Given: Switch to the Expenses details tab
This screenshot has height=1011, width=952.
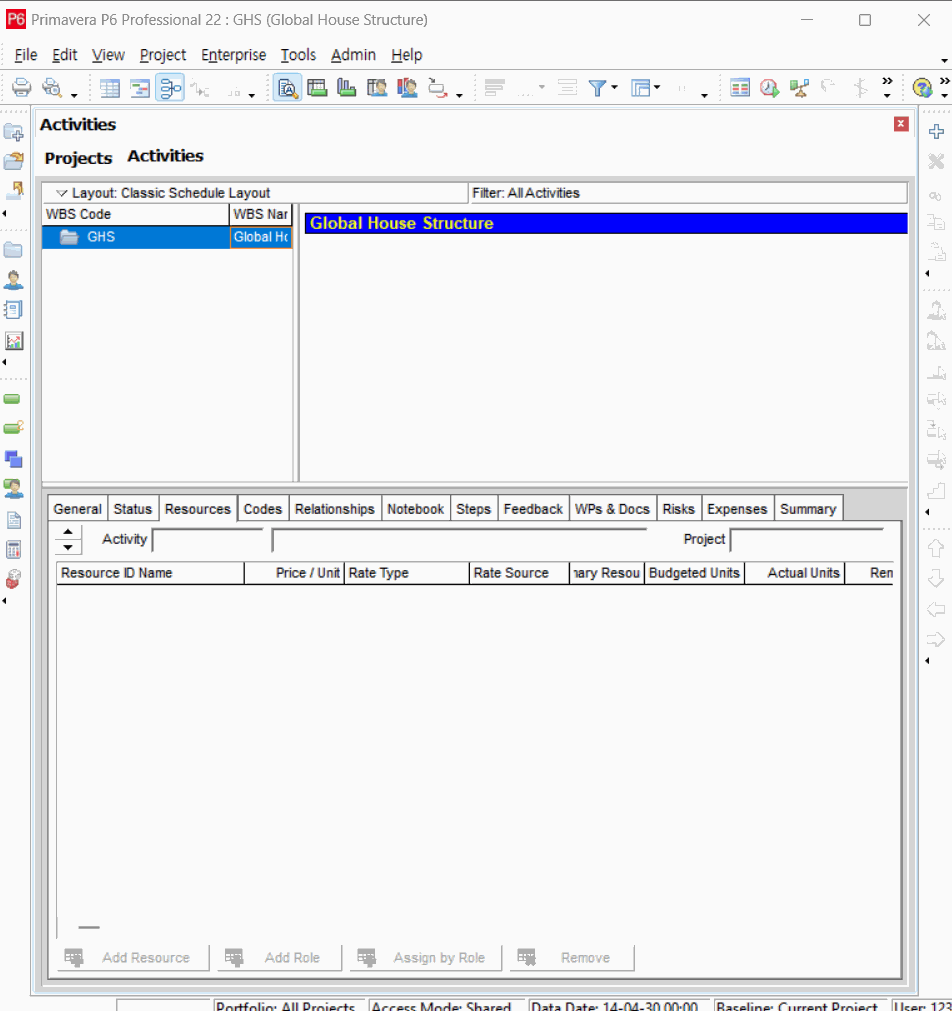Looking at the screenshot, I should 737,509.
